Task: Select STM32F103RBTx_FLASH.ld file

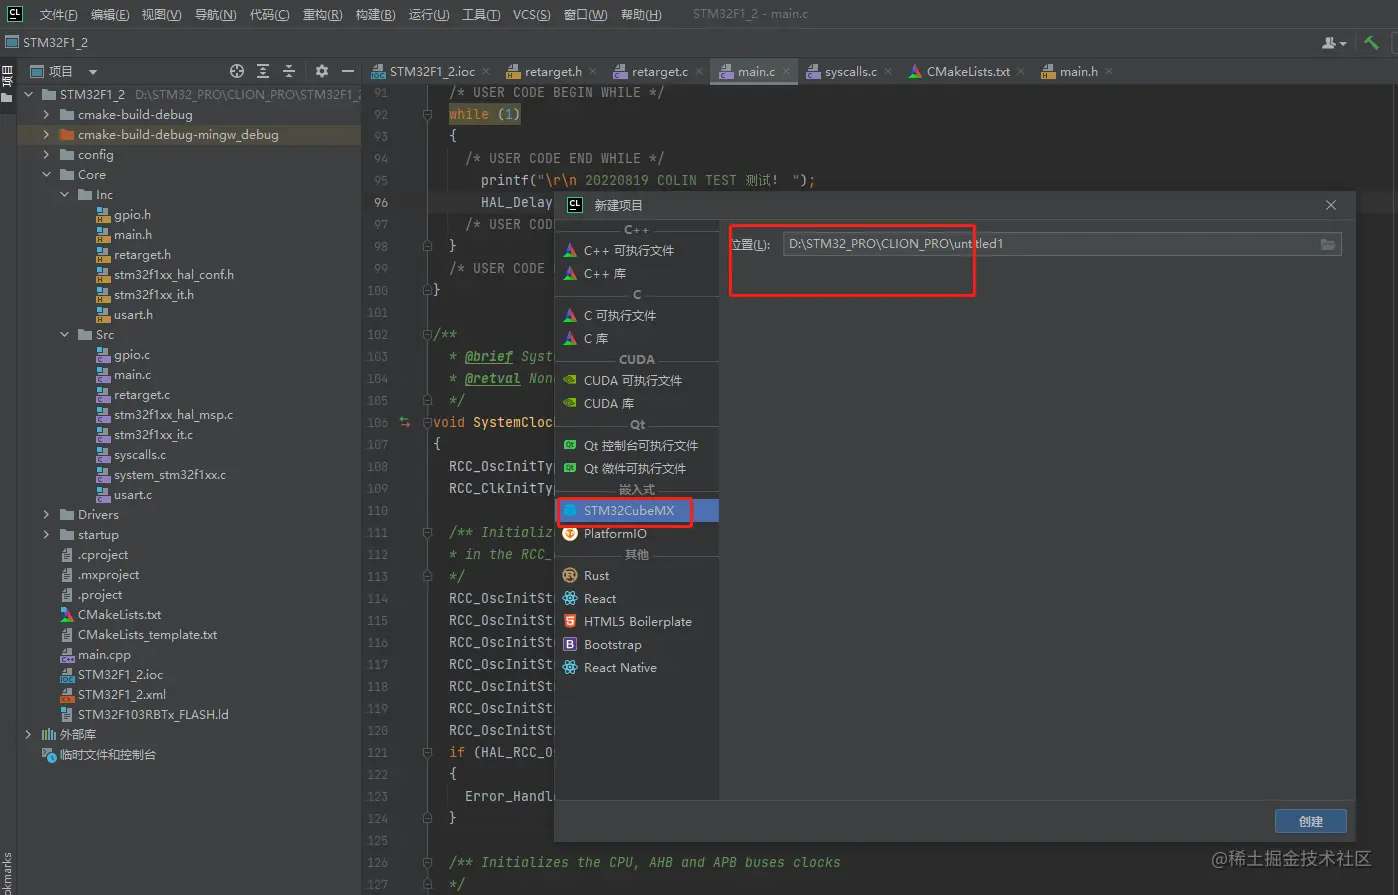Action: [x=153, y=715]
